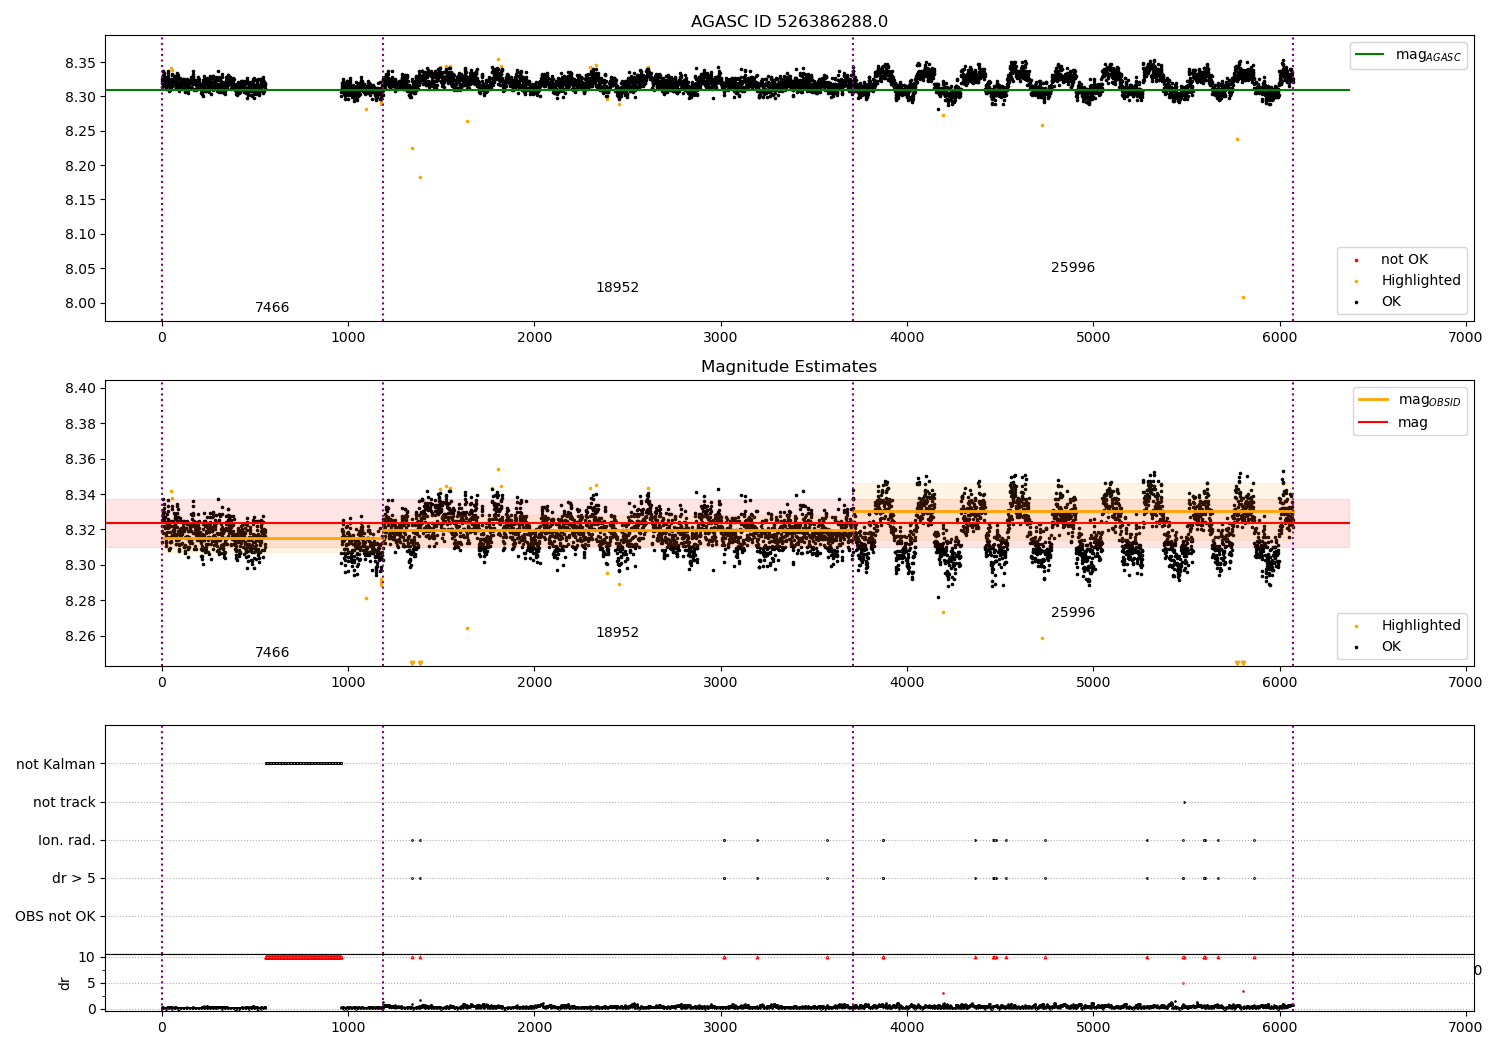Click '25996' label in Magnitude Estimates plot
The width and height of the screenshot is (1500, 1050).
tap(1073, 613)
